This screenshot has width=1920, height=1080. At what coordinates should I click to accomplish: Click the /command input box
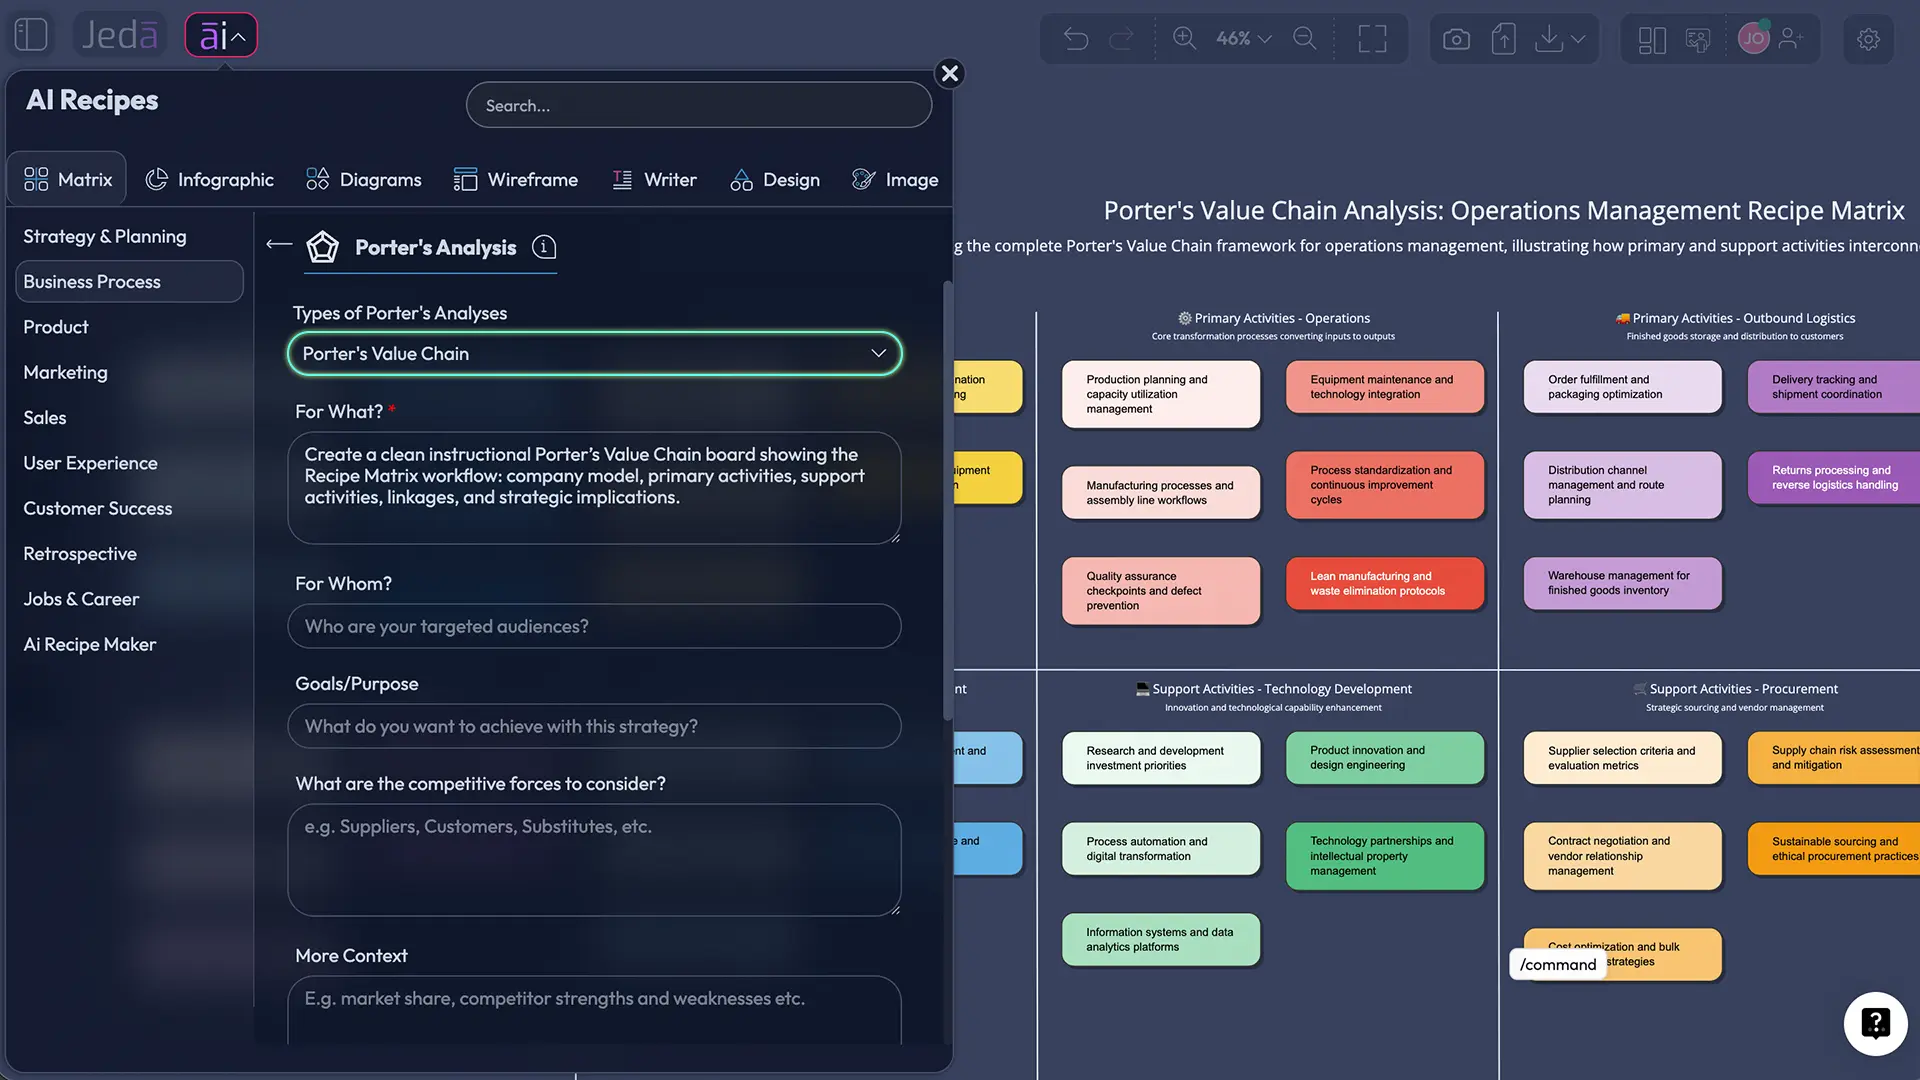[1558, 964]
